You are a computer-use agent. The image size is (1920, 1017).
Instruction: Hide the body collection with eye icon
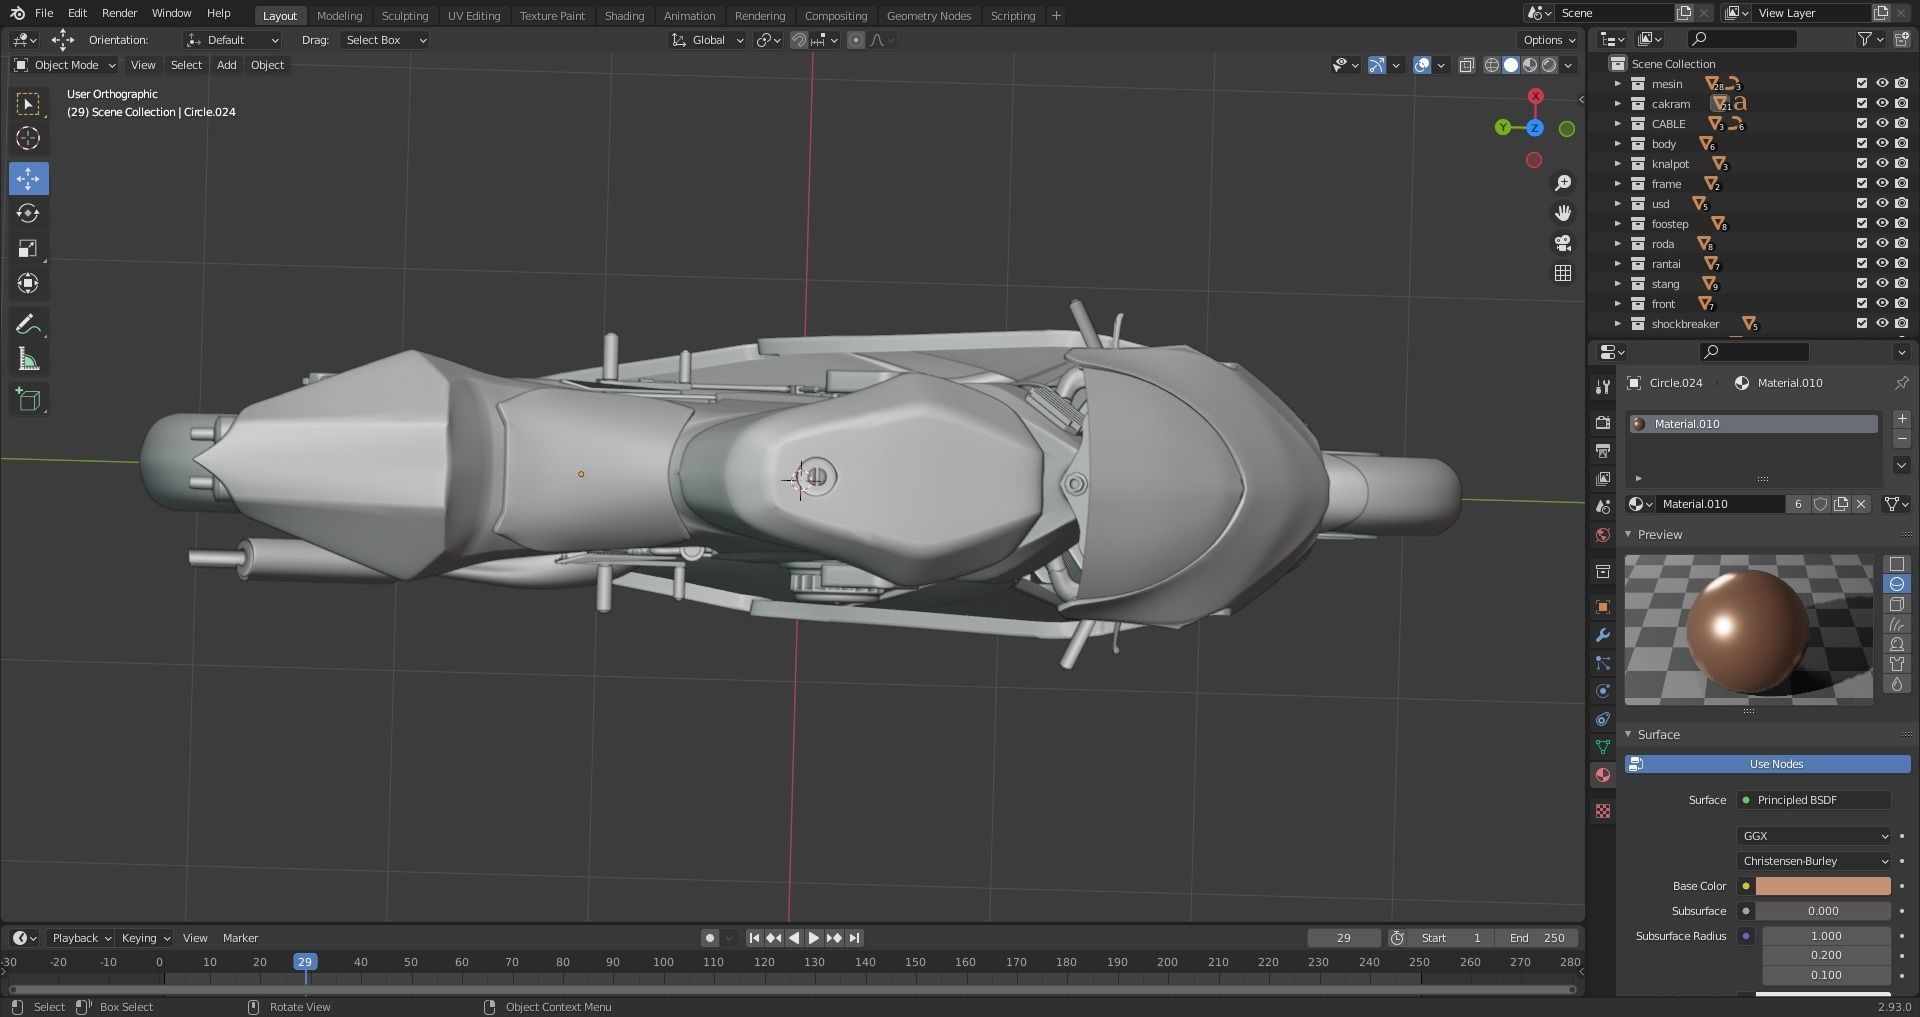point(1882,144)
